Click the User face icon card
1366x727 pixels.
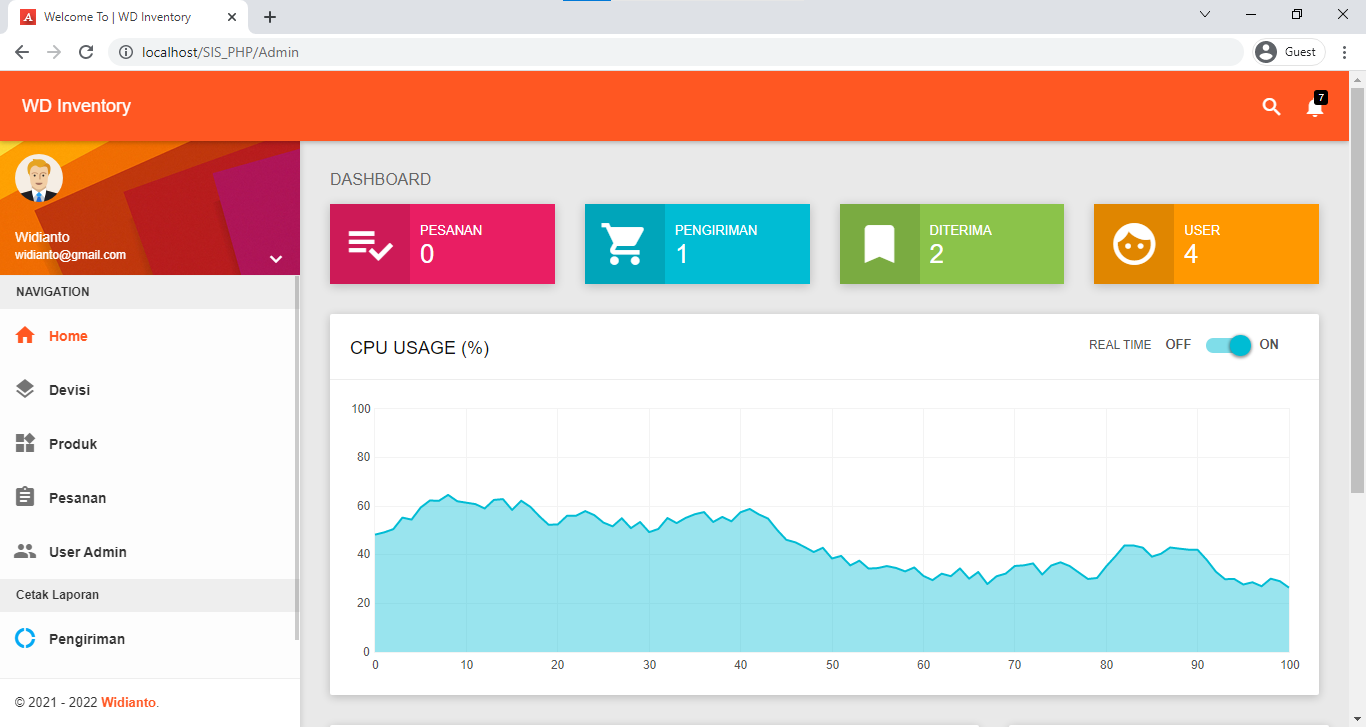pos(1134,244)
